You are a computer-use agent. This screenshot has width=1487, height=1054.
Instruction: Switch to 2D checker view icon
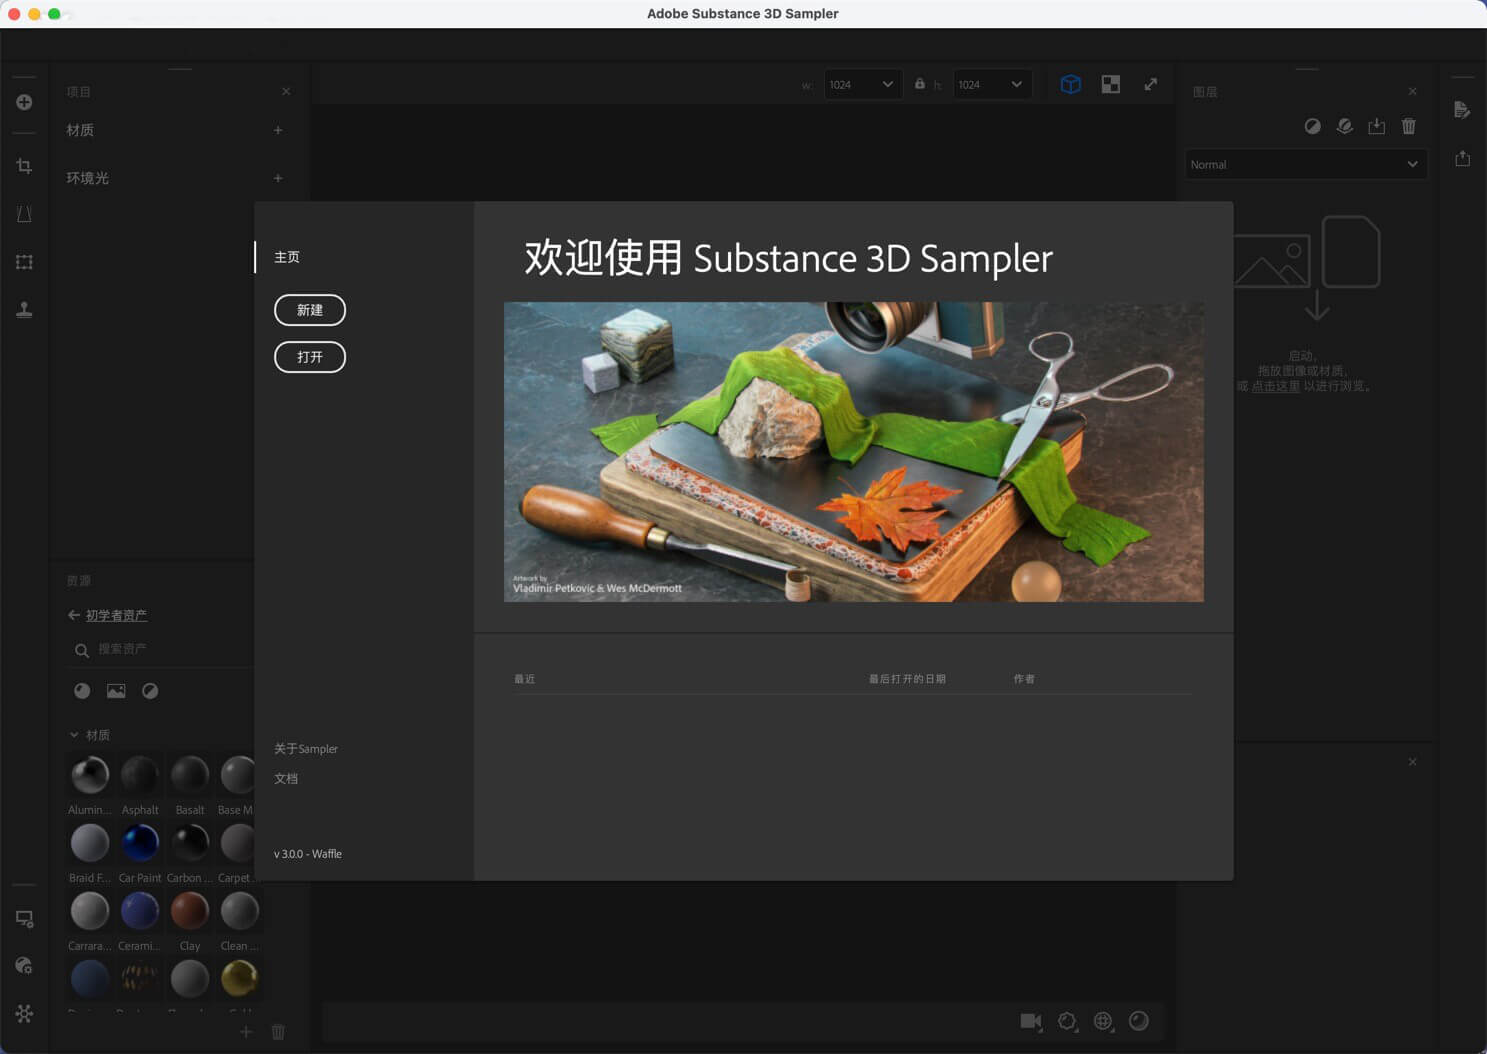[x=1111, y=84]
